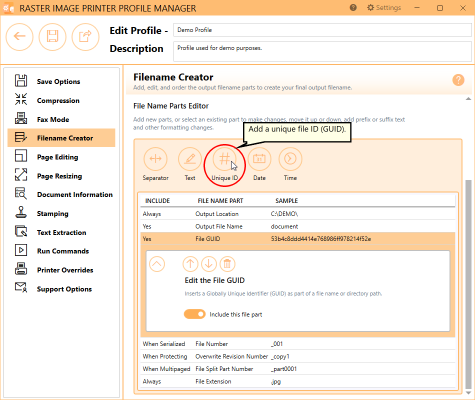The width and height of the screenshot is (475, 400).
Task: Click the orange help icon for Filename Creator
Action: click(x=458, y=80)
